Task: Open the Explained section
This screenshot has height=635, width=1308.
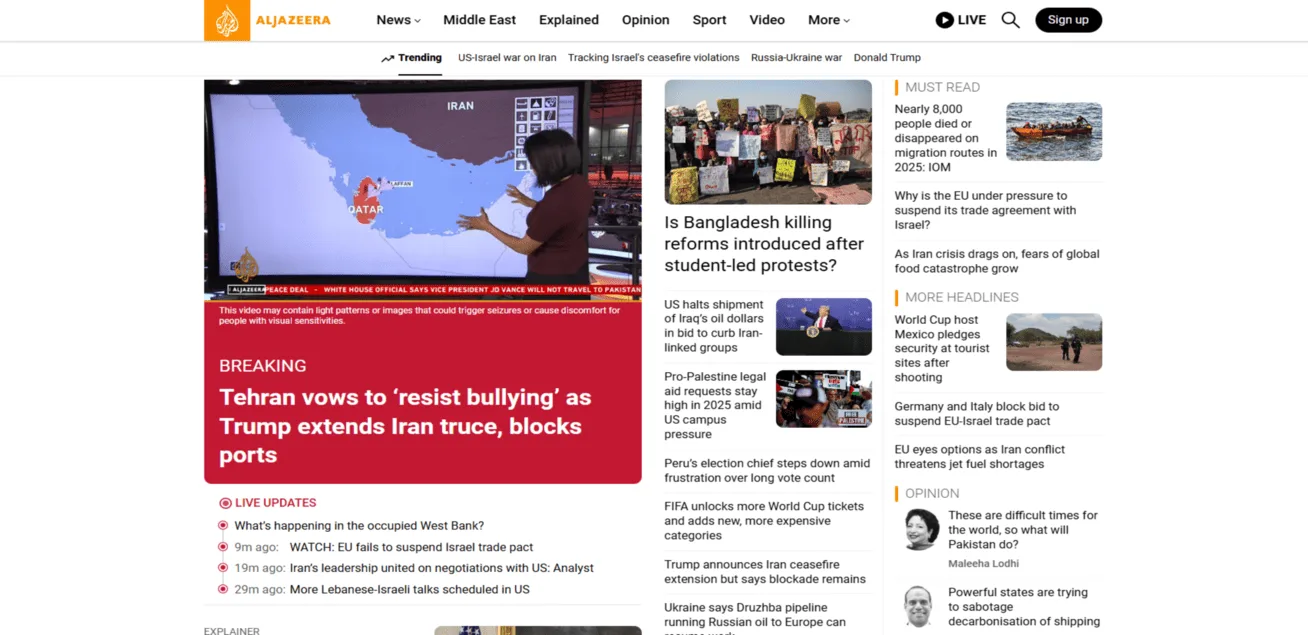Action: click(x=568, y=20)
